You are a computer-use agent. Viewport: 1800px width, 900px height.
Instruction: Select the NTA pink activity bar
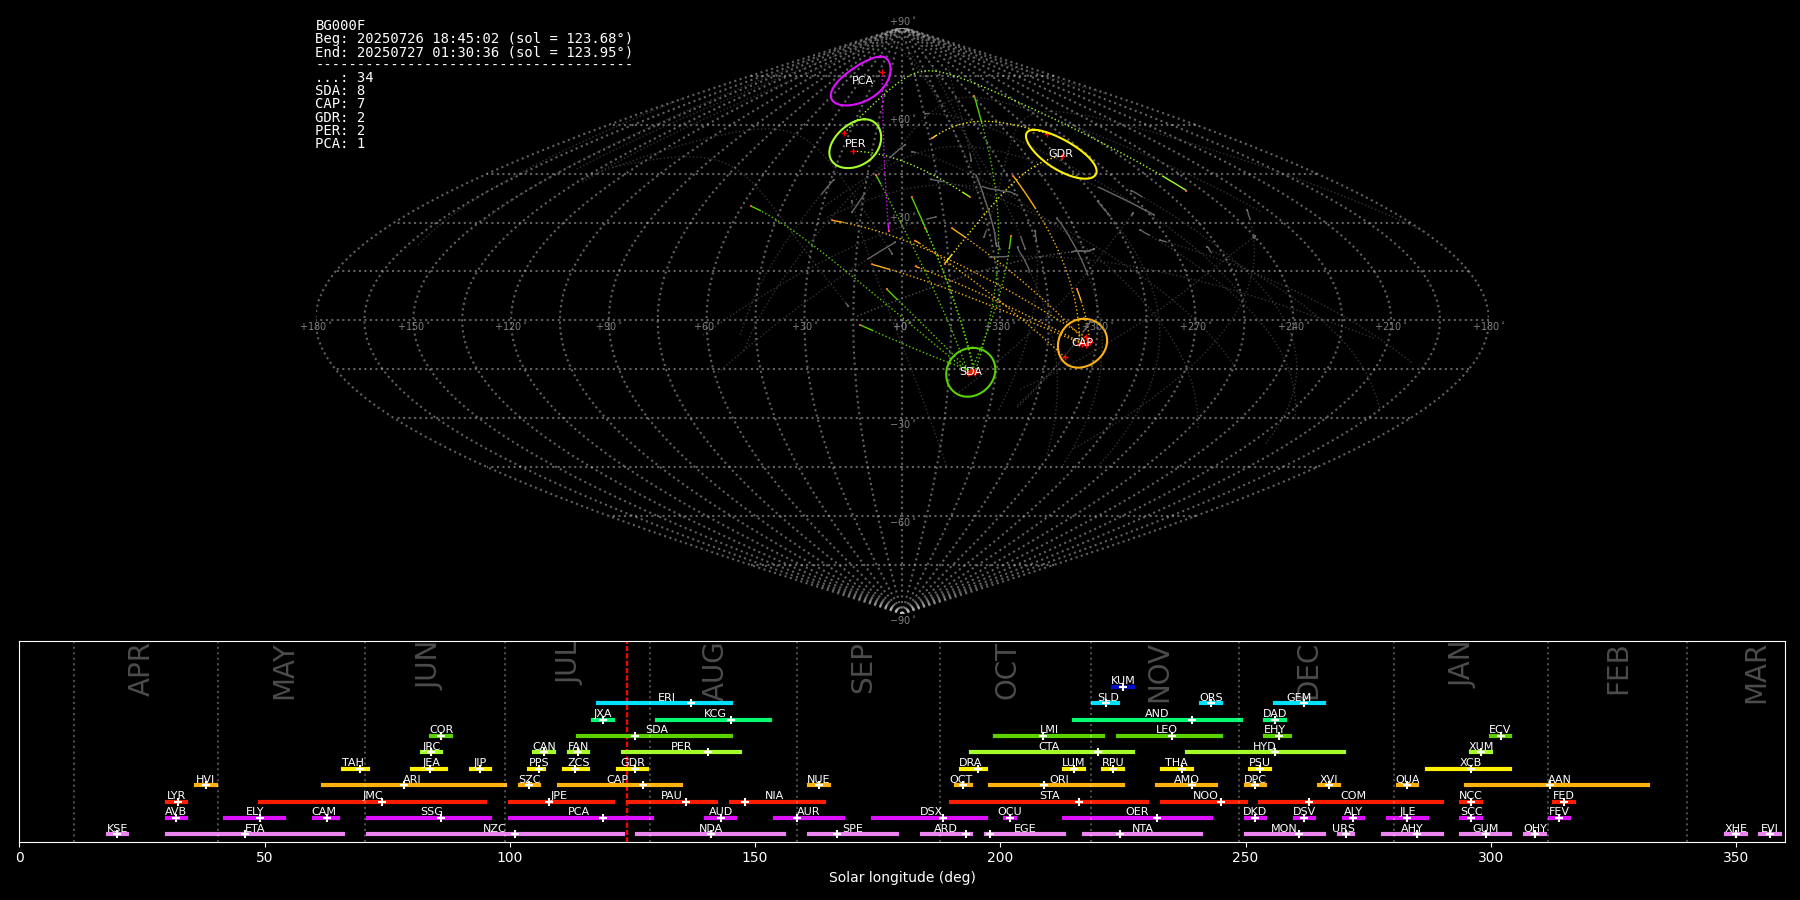1142,834
